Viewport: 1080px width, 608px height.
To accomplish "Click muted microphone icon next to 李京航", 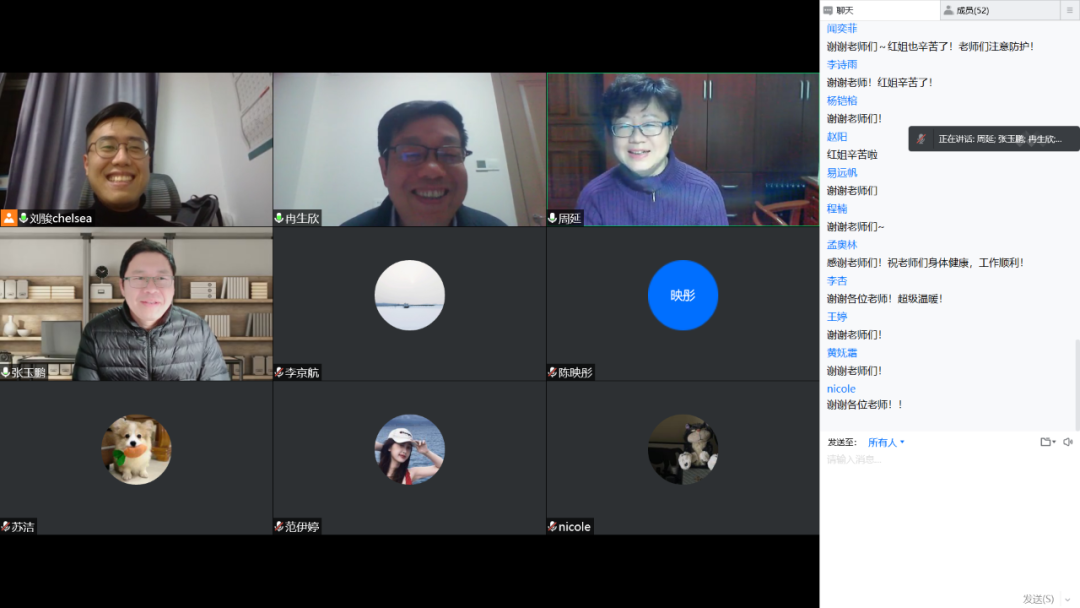I will (x=279, y=372).
